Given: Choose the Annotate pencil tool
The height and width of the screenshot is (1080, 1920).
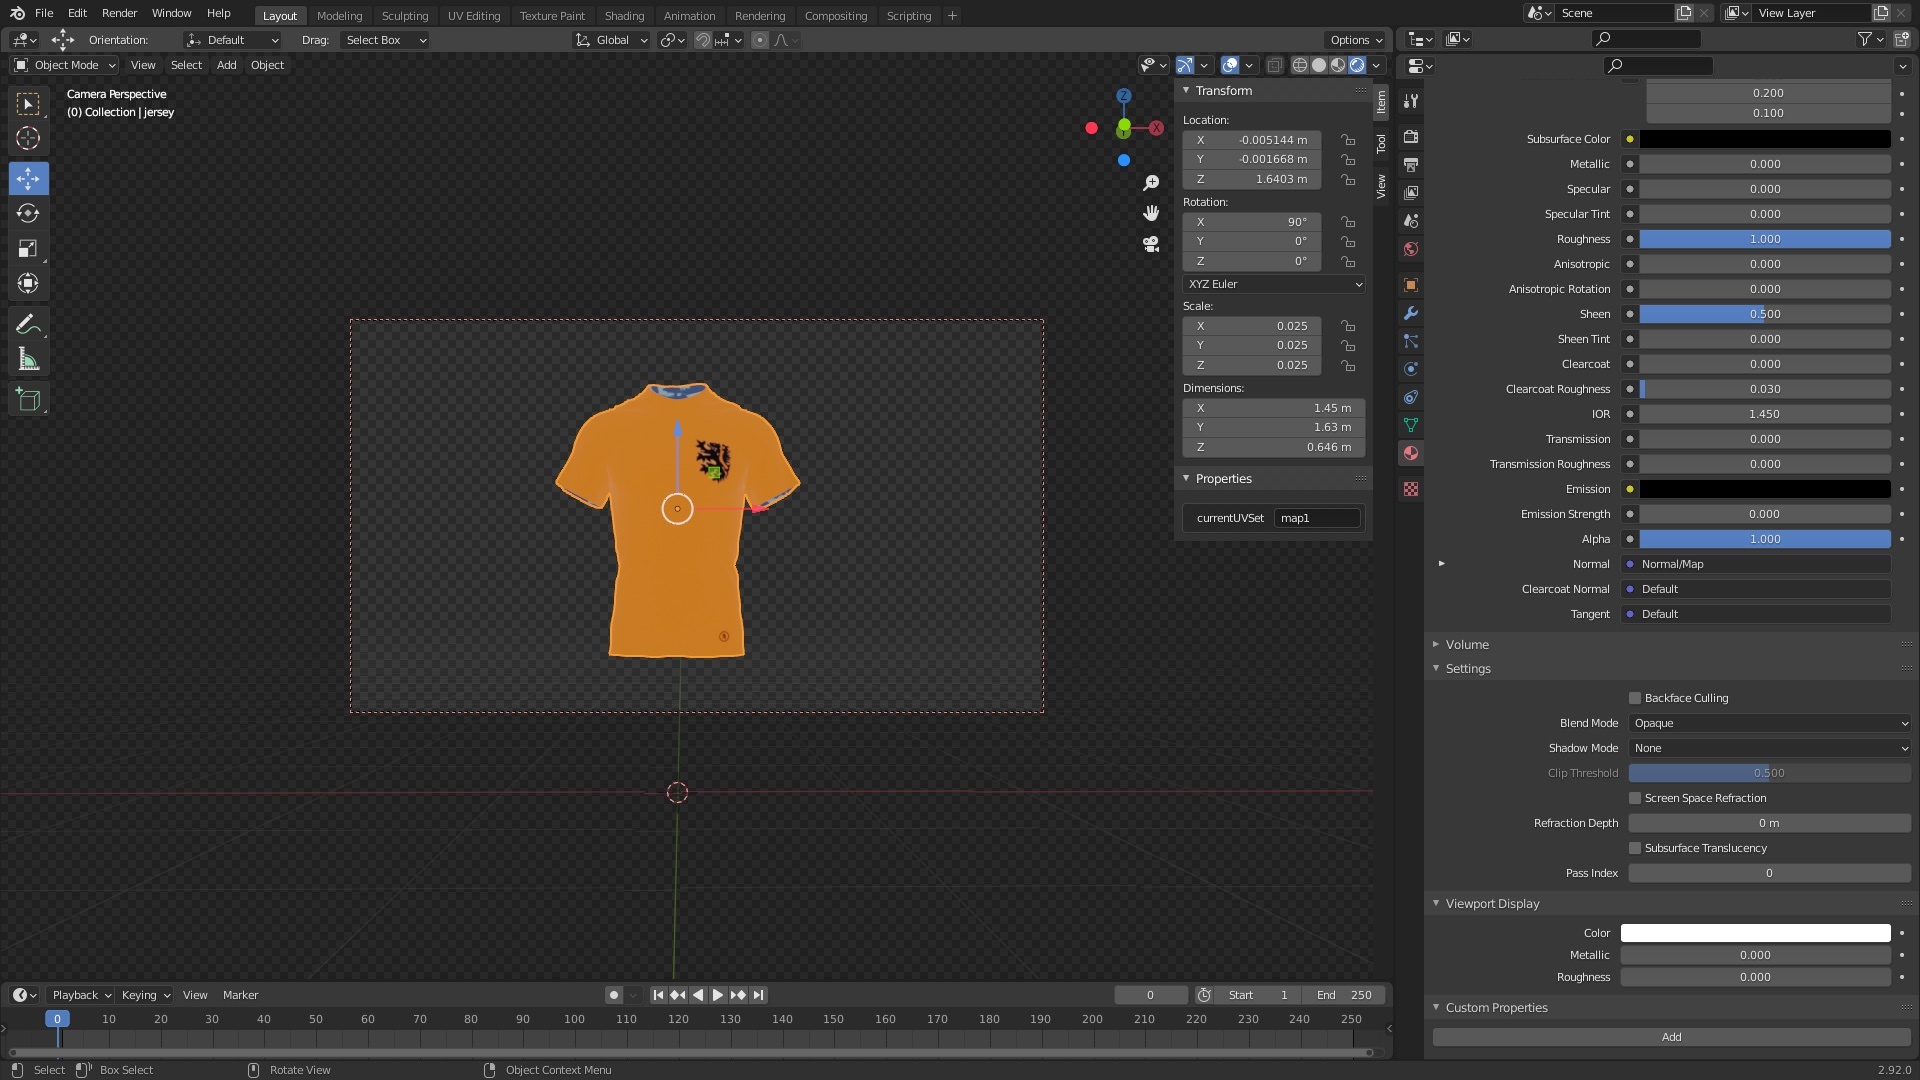Looking at the screenshot, I should 28,324.
